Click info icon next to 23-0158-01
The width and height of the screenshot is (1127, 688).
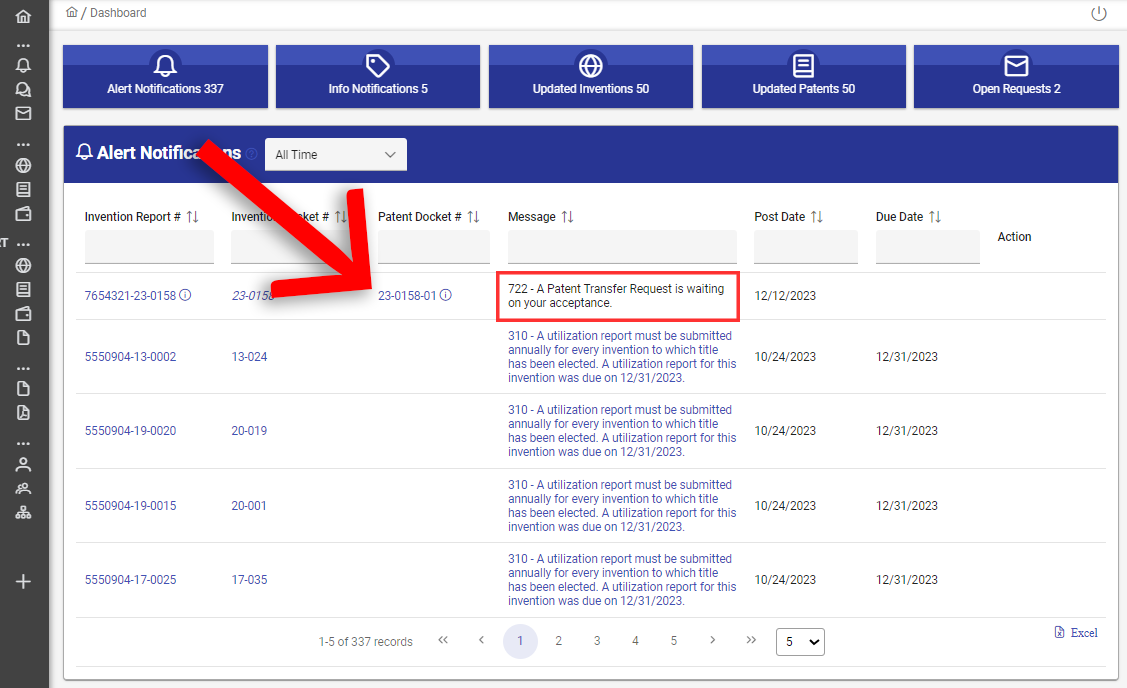(446, 296)
